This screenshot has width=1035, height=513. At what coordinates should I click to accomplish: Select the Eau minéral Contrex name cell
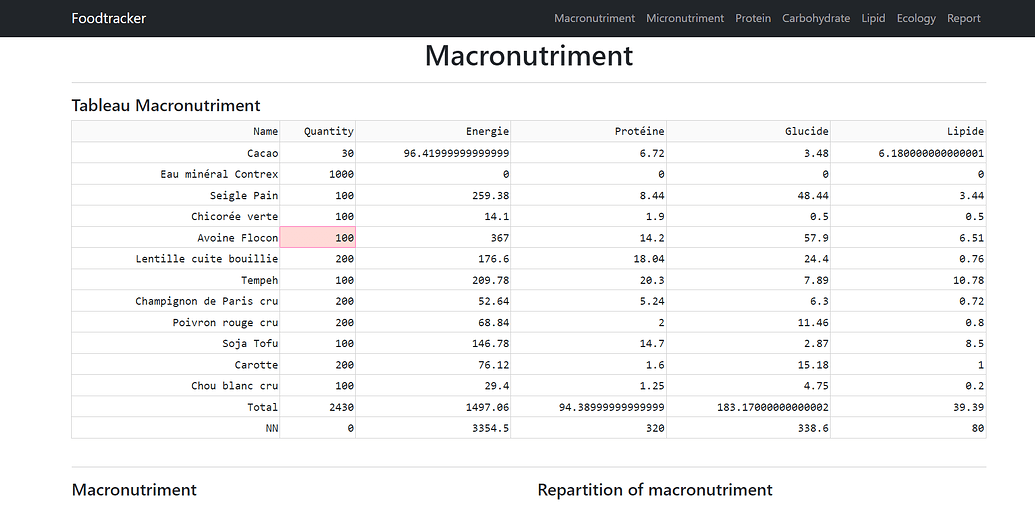176,174
